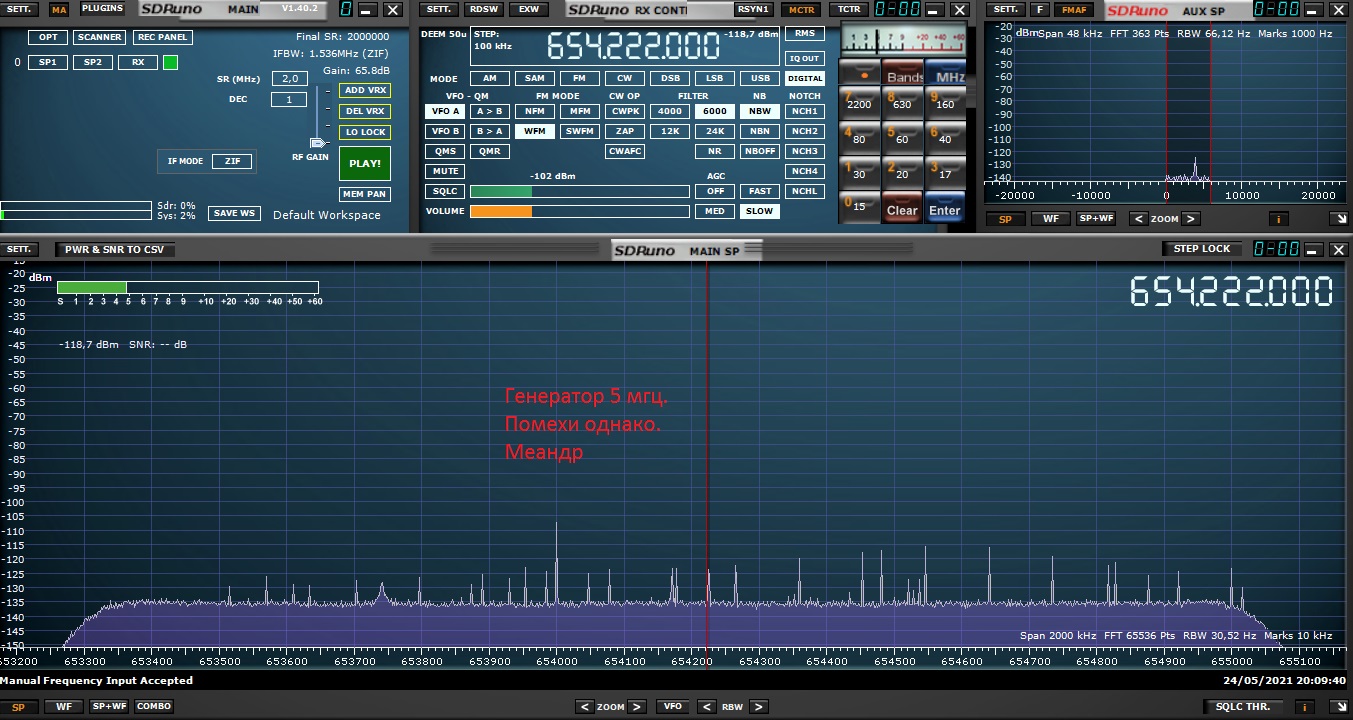Start streaming with the green PLAY! button

pyautogui.click(x=364, y=163)
